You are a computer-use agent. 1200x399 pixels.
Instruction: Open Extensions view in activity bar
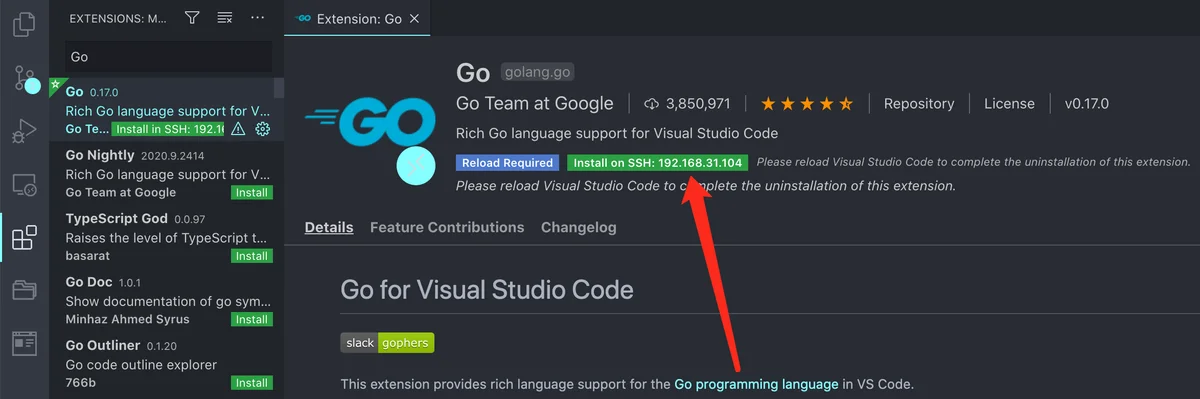[24, 238]
